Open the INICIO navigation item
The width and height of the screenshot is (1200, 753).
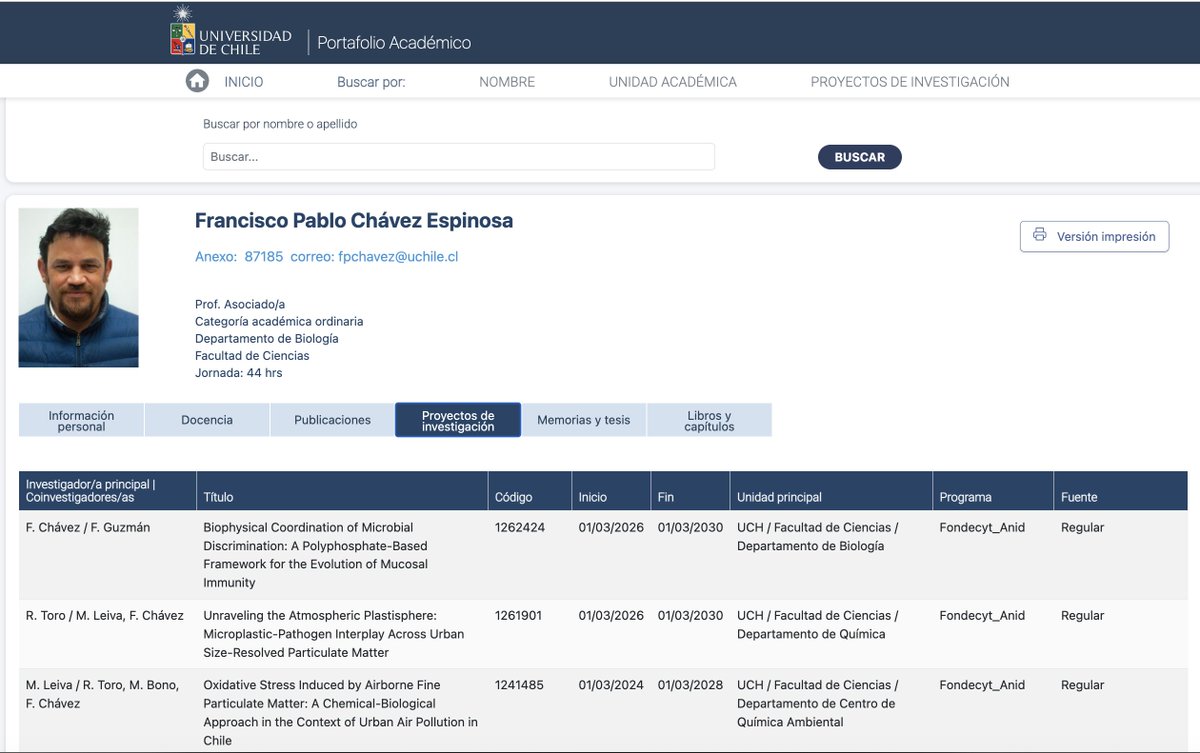click(244, 82)
